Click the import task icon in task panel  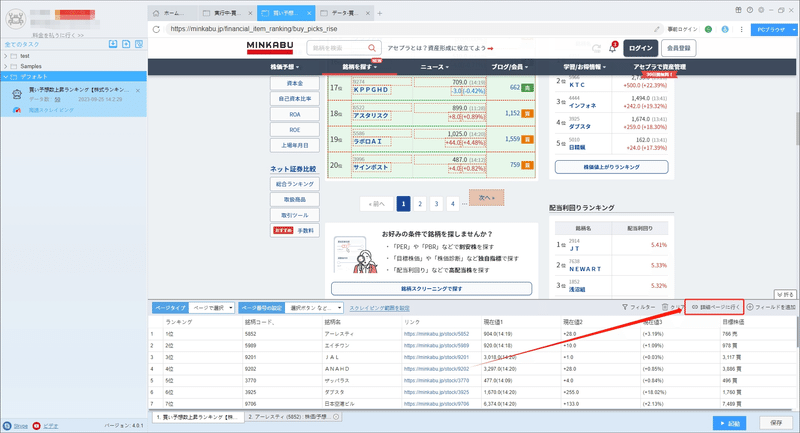(x=113, y=44)
